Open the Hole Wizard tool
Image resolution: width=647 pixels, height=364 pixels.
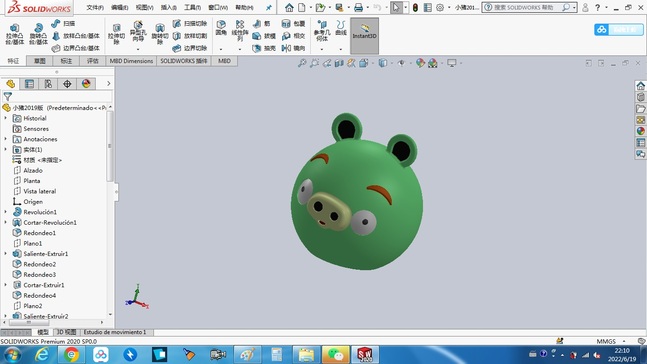coord(138,31)
